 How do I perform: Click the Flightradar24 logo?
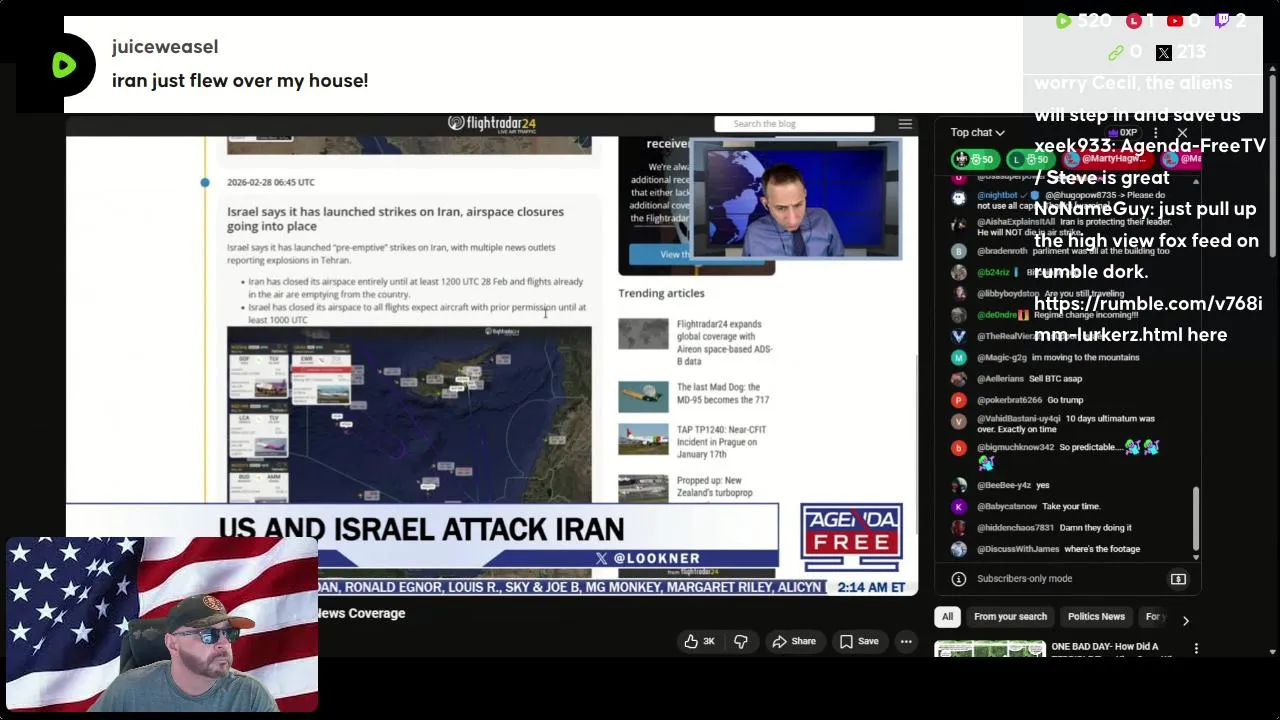(x=491, y=123)
